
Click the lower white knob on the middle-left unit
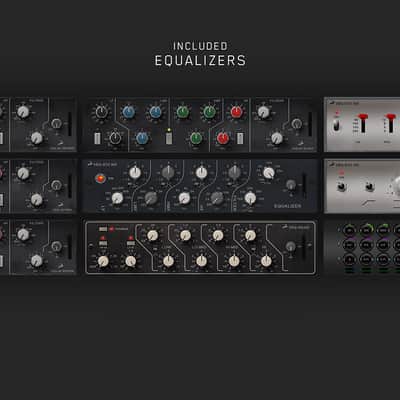pyautogui.click(x=36, y=200)
